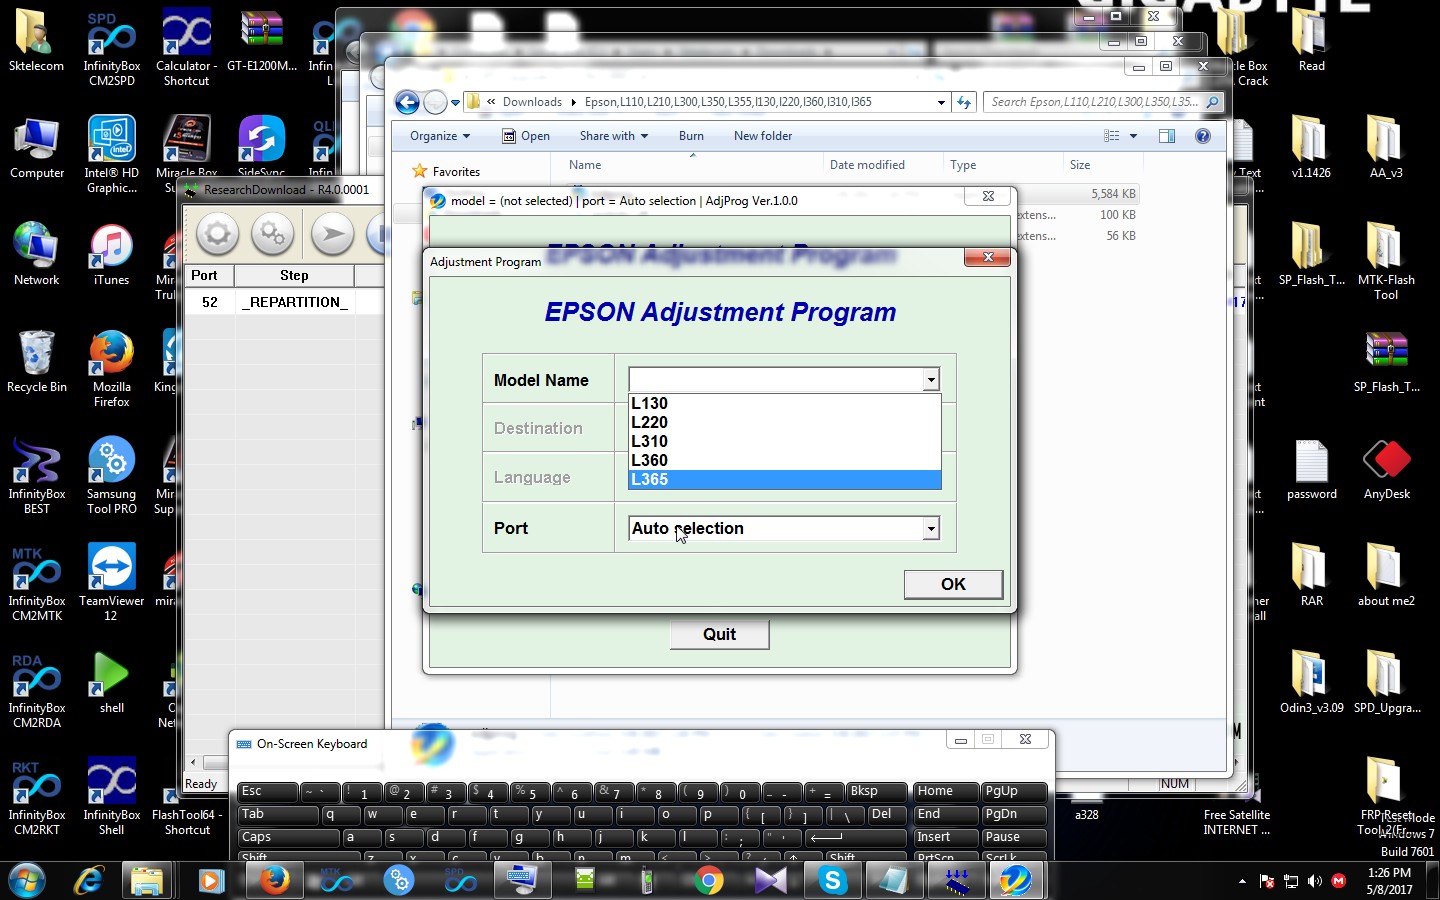Screen dimensions: 1440x900
Task: Click the Port column header
Action: click(209, 275)
